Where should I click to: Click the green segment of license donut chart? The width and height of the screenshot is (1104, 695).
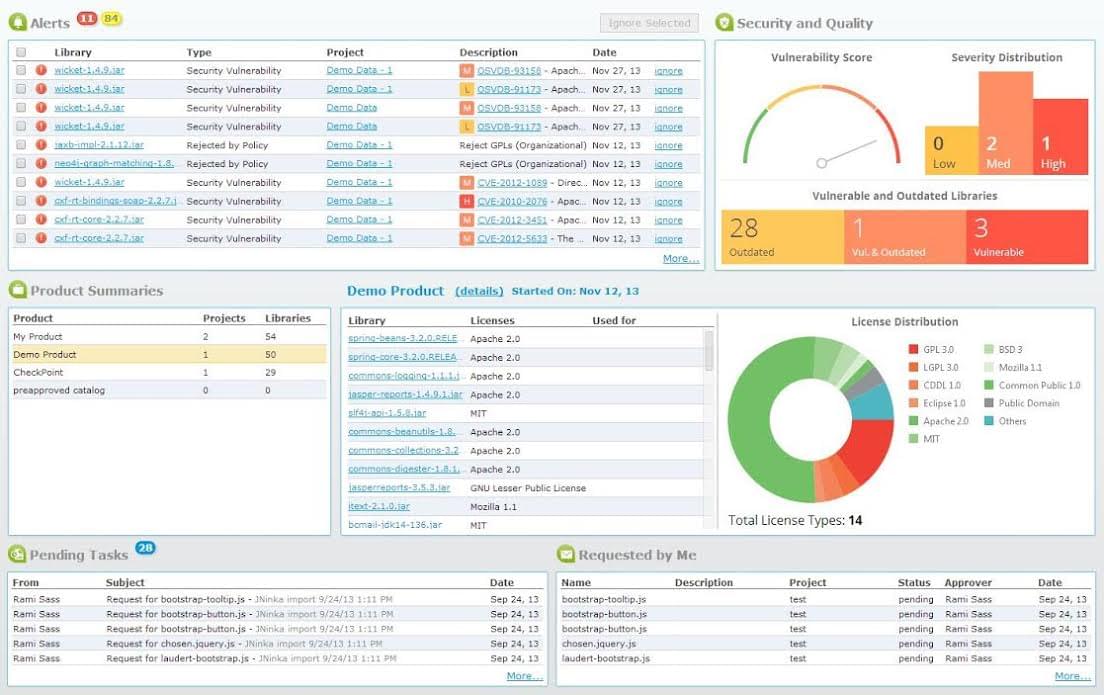click(x=750, y=422)
